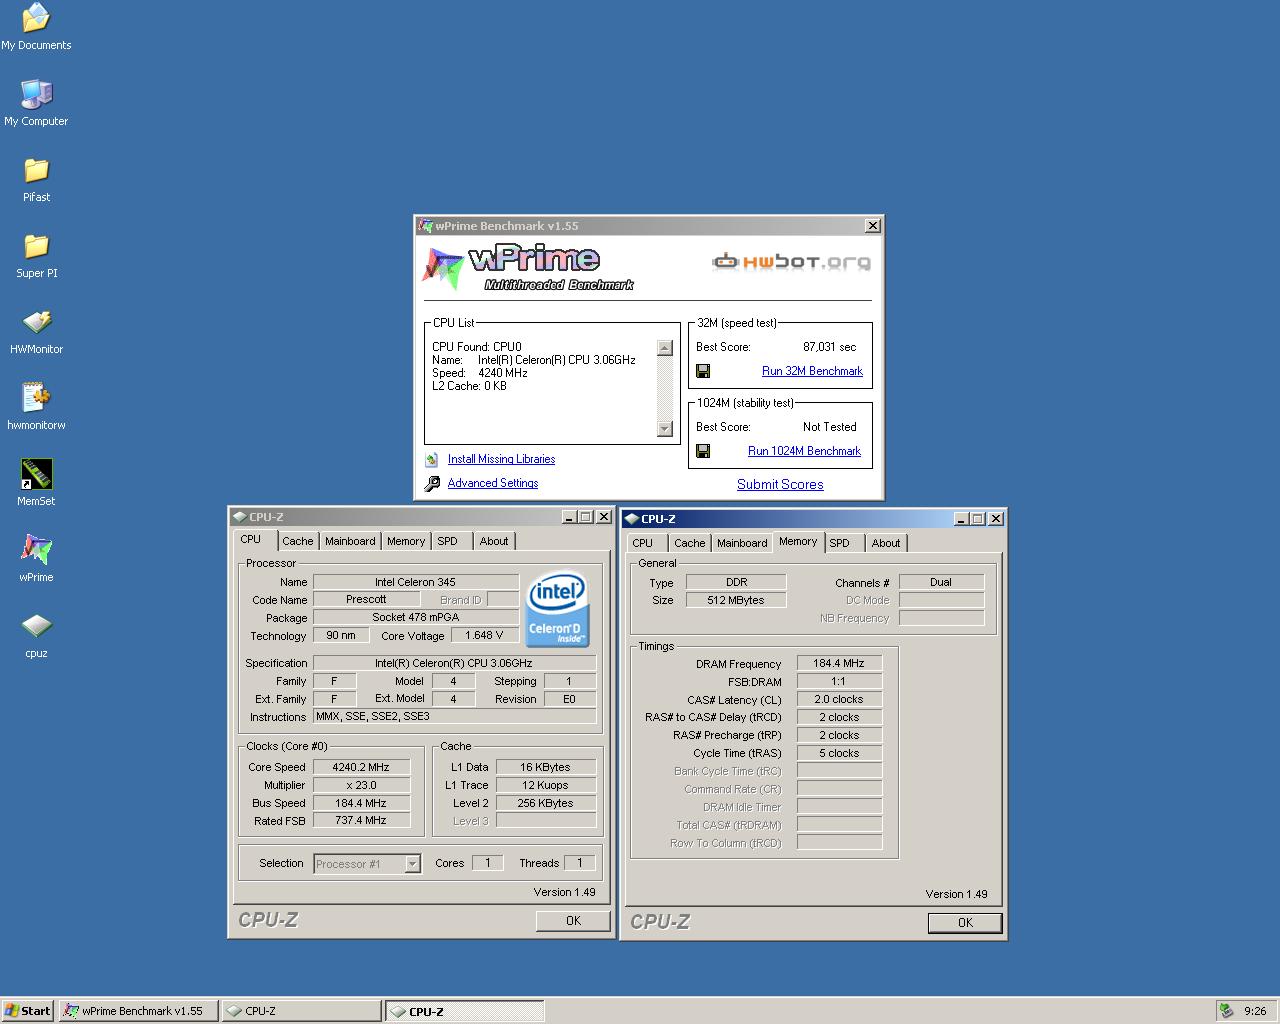1280x1024 pixels.
Task: Click the left CPU-Z window title icon
Action: point(239,517)
